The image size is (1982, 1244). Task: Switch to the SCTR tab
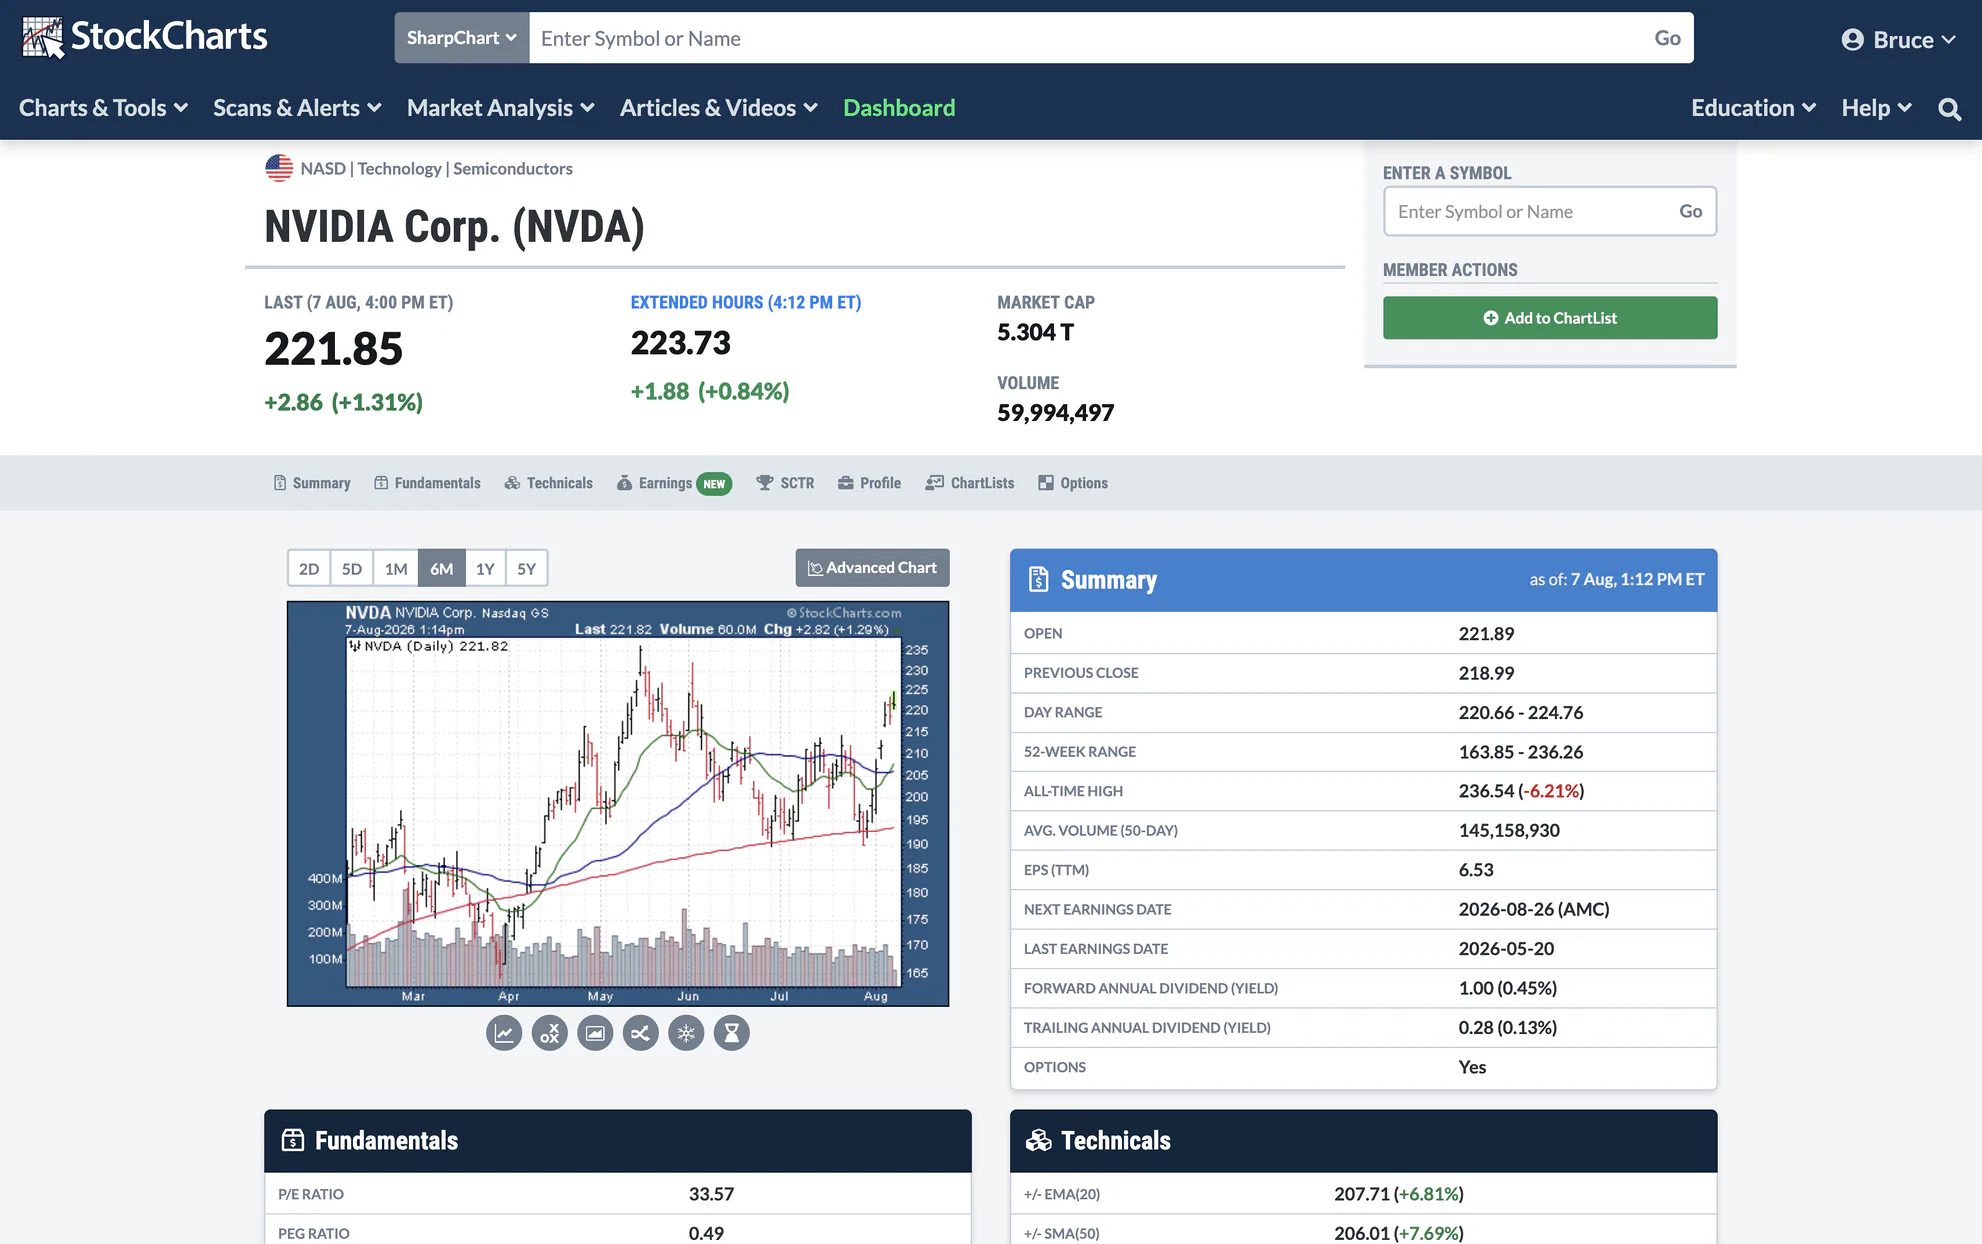click(785, 483)
